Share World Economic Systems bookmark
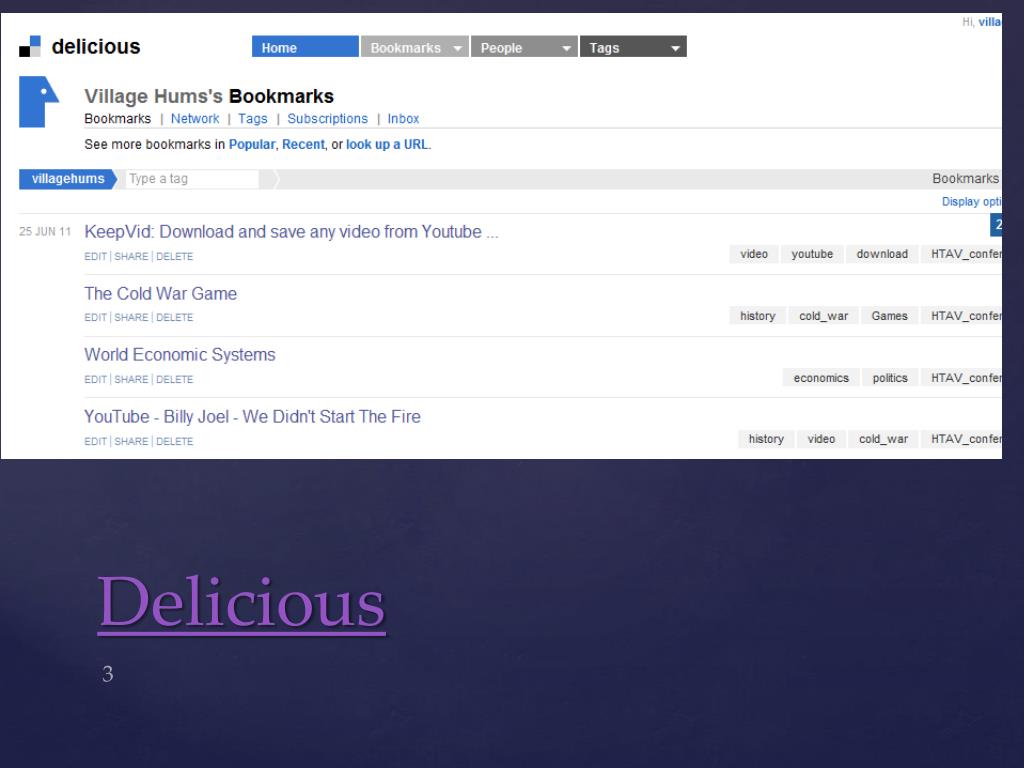 (x=131, y=379)
